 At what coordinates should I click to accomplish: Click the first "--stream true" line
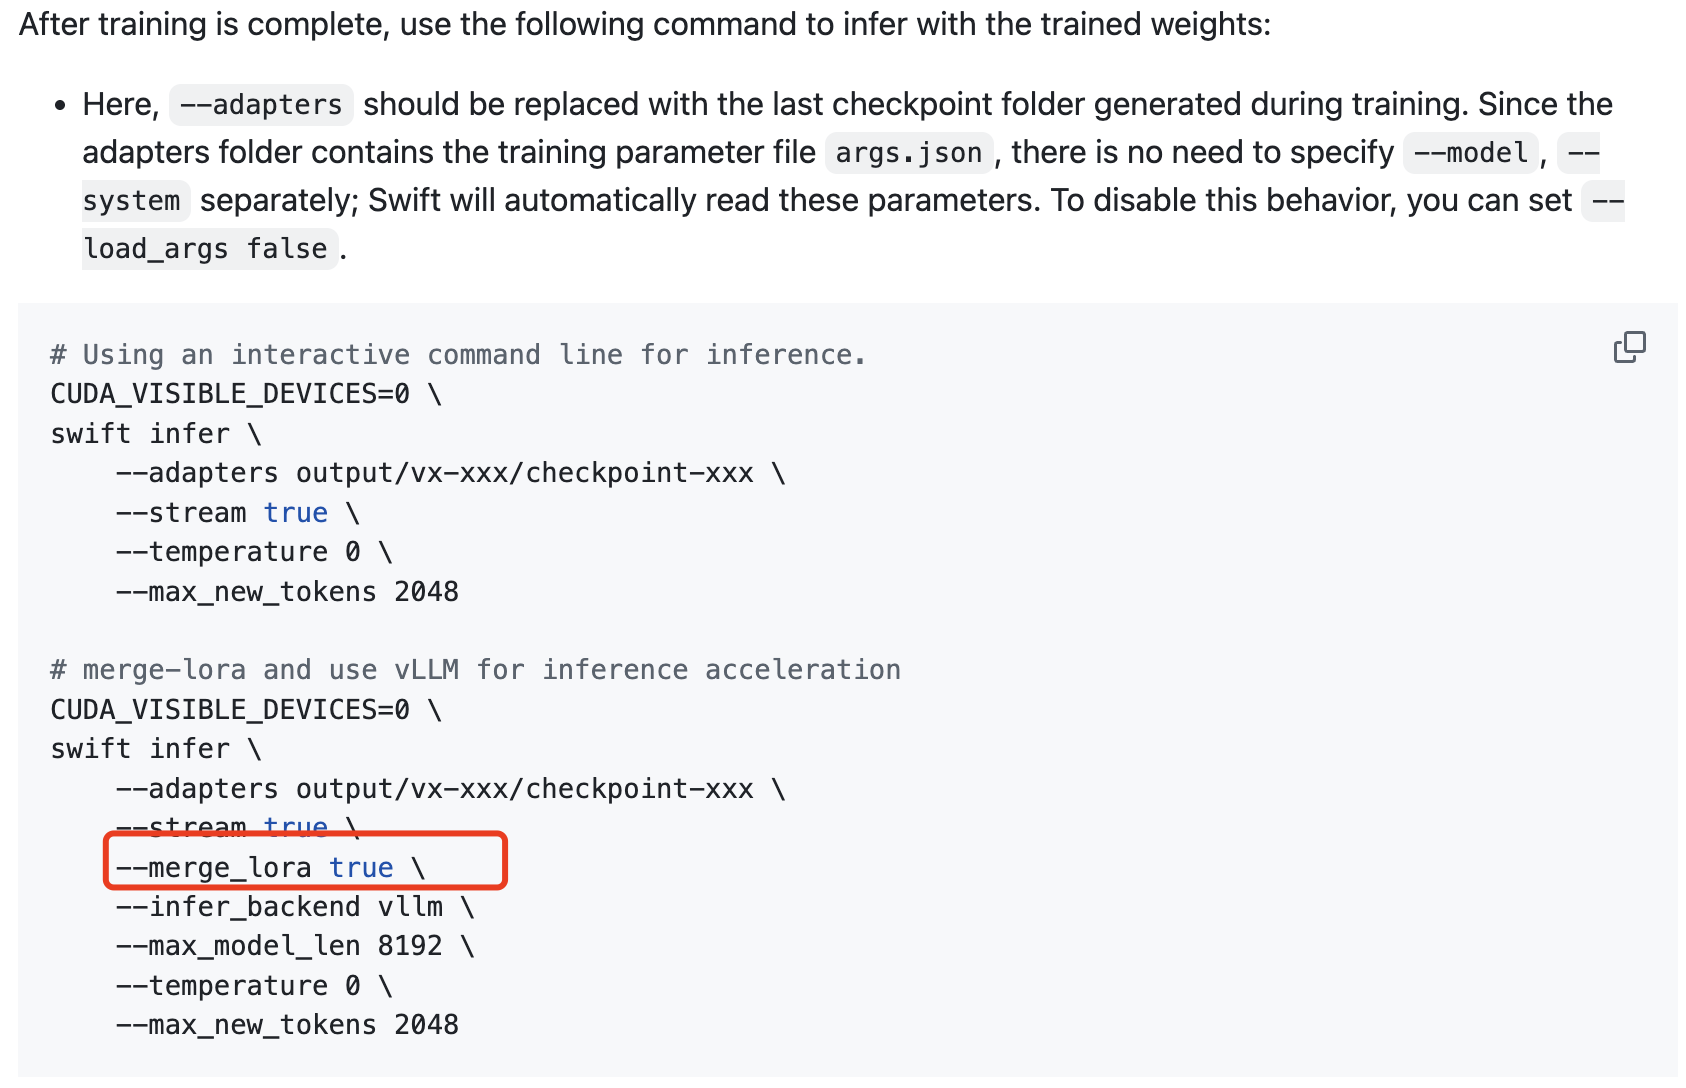237,513
